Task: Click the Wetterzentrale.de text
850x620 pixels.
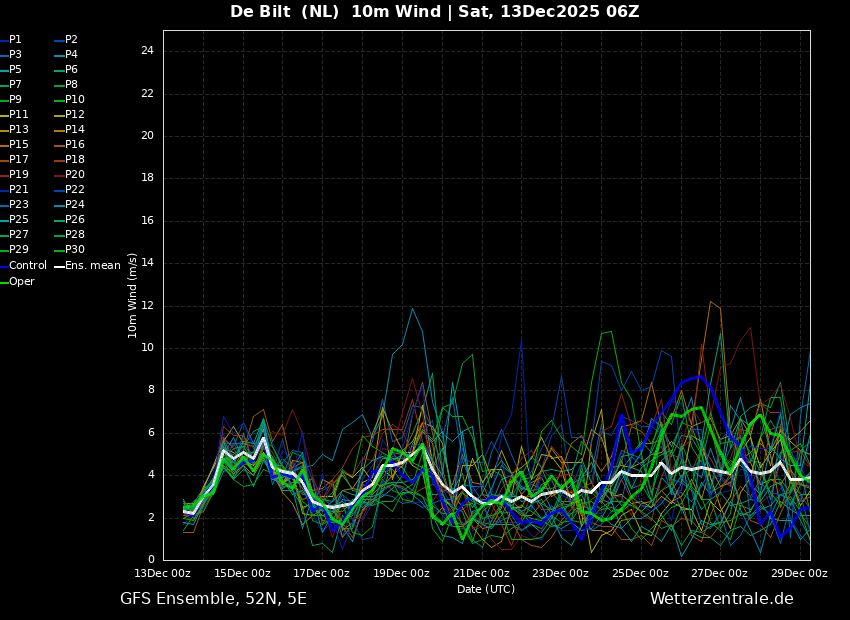Action: pos(721,599)
